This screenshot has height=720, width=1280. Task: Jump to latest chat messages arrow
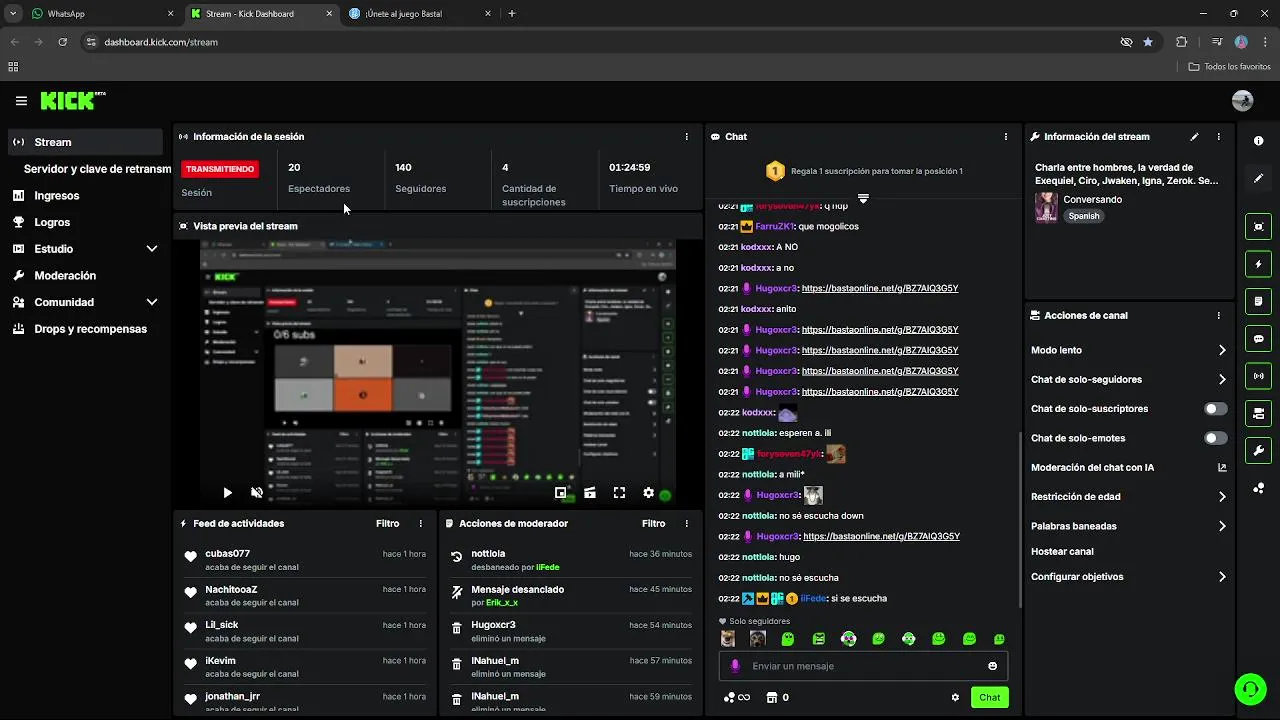pyautogui.click(x=863, y=199)
